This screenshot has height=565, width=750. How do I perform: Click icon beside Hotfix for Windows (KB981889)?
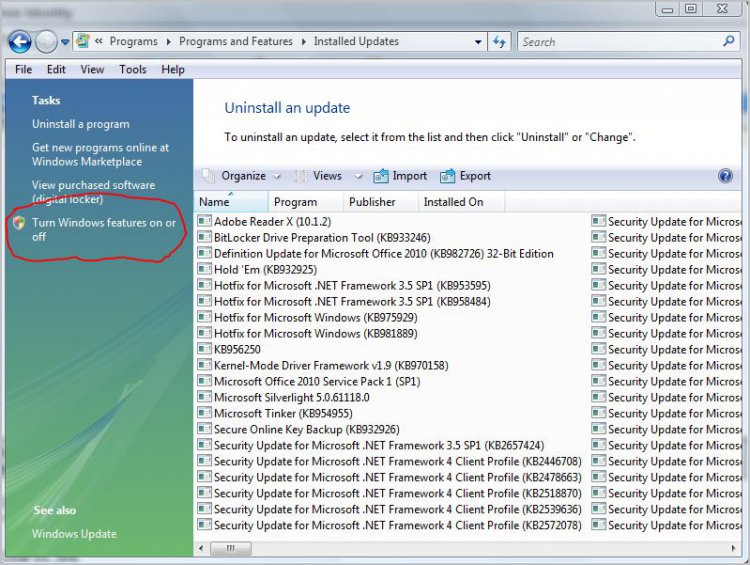tap(204, 333)
